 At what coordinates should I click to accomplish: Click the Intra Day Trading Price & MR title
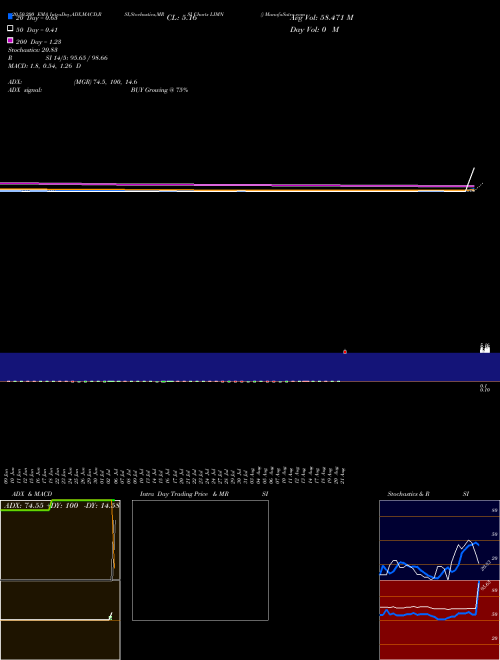(184, 494)
